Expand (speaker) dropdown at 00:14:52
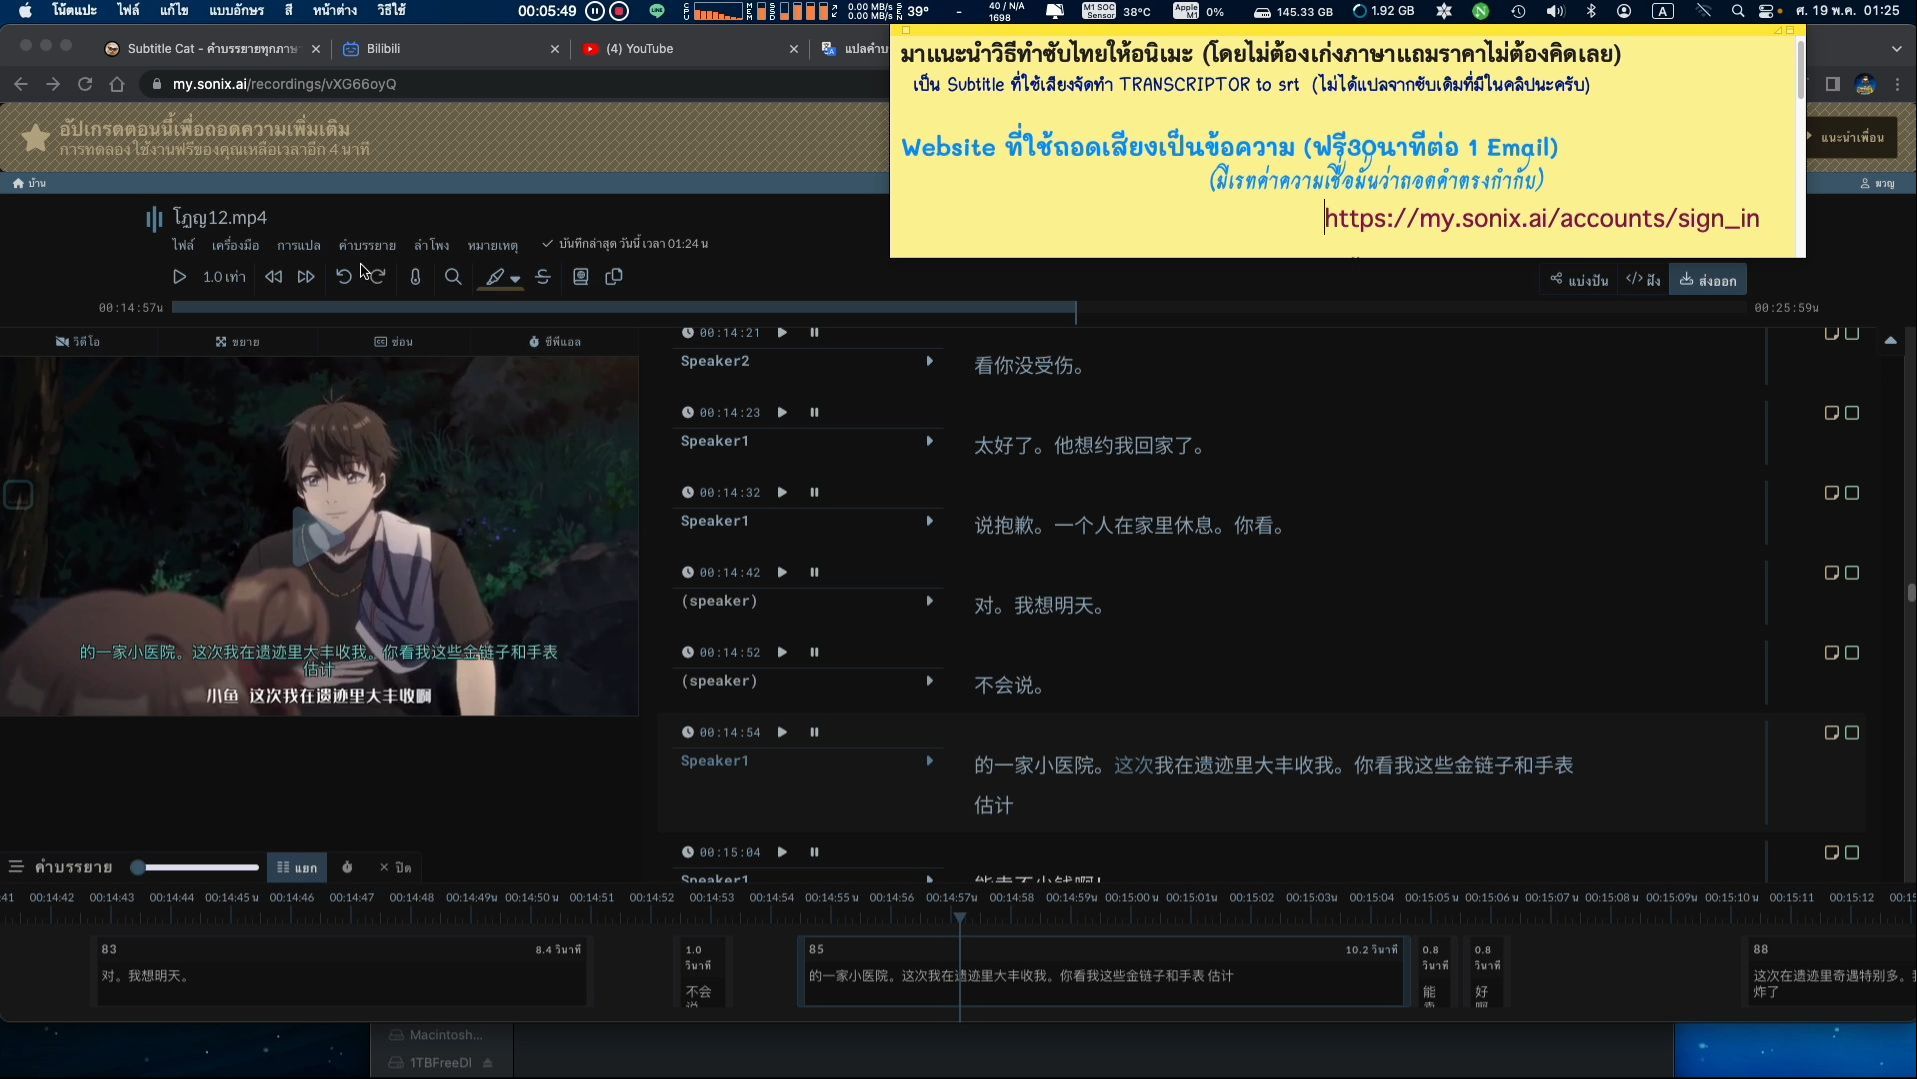The height and width of the screenshot is (1079, 1917). click(929, 681)
